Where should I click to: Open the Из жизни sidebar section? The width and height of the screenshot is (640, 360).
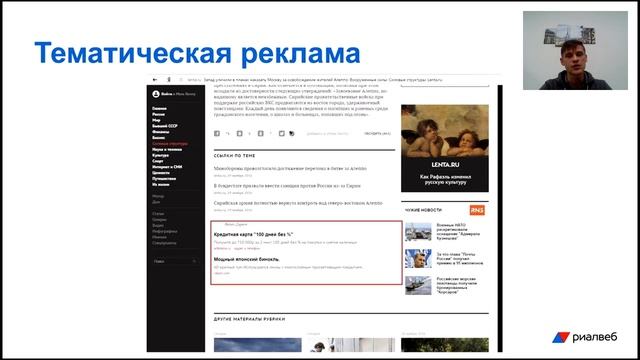click(x=160, y=184)
